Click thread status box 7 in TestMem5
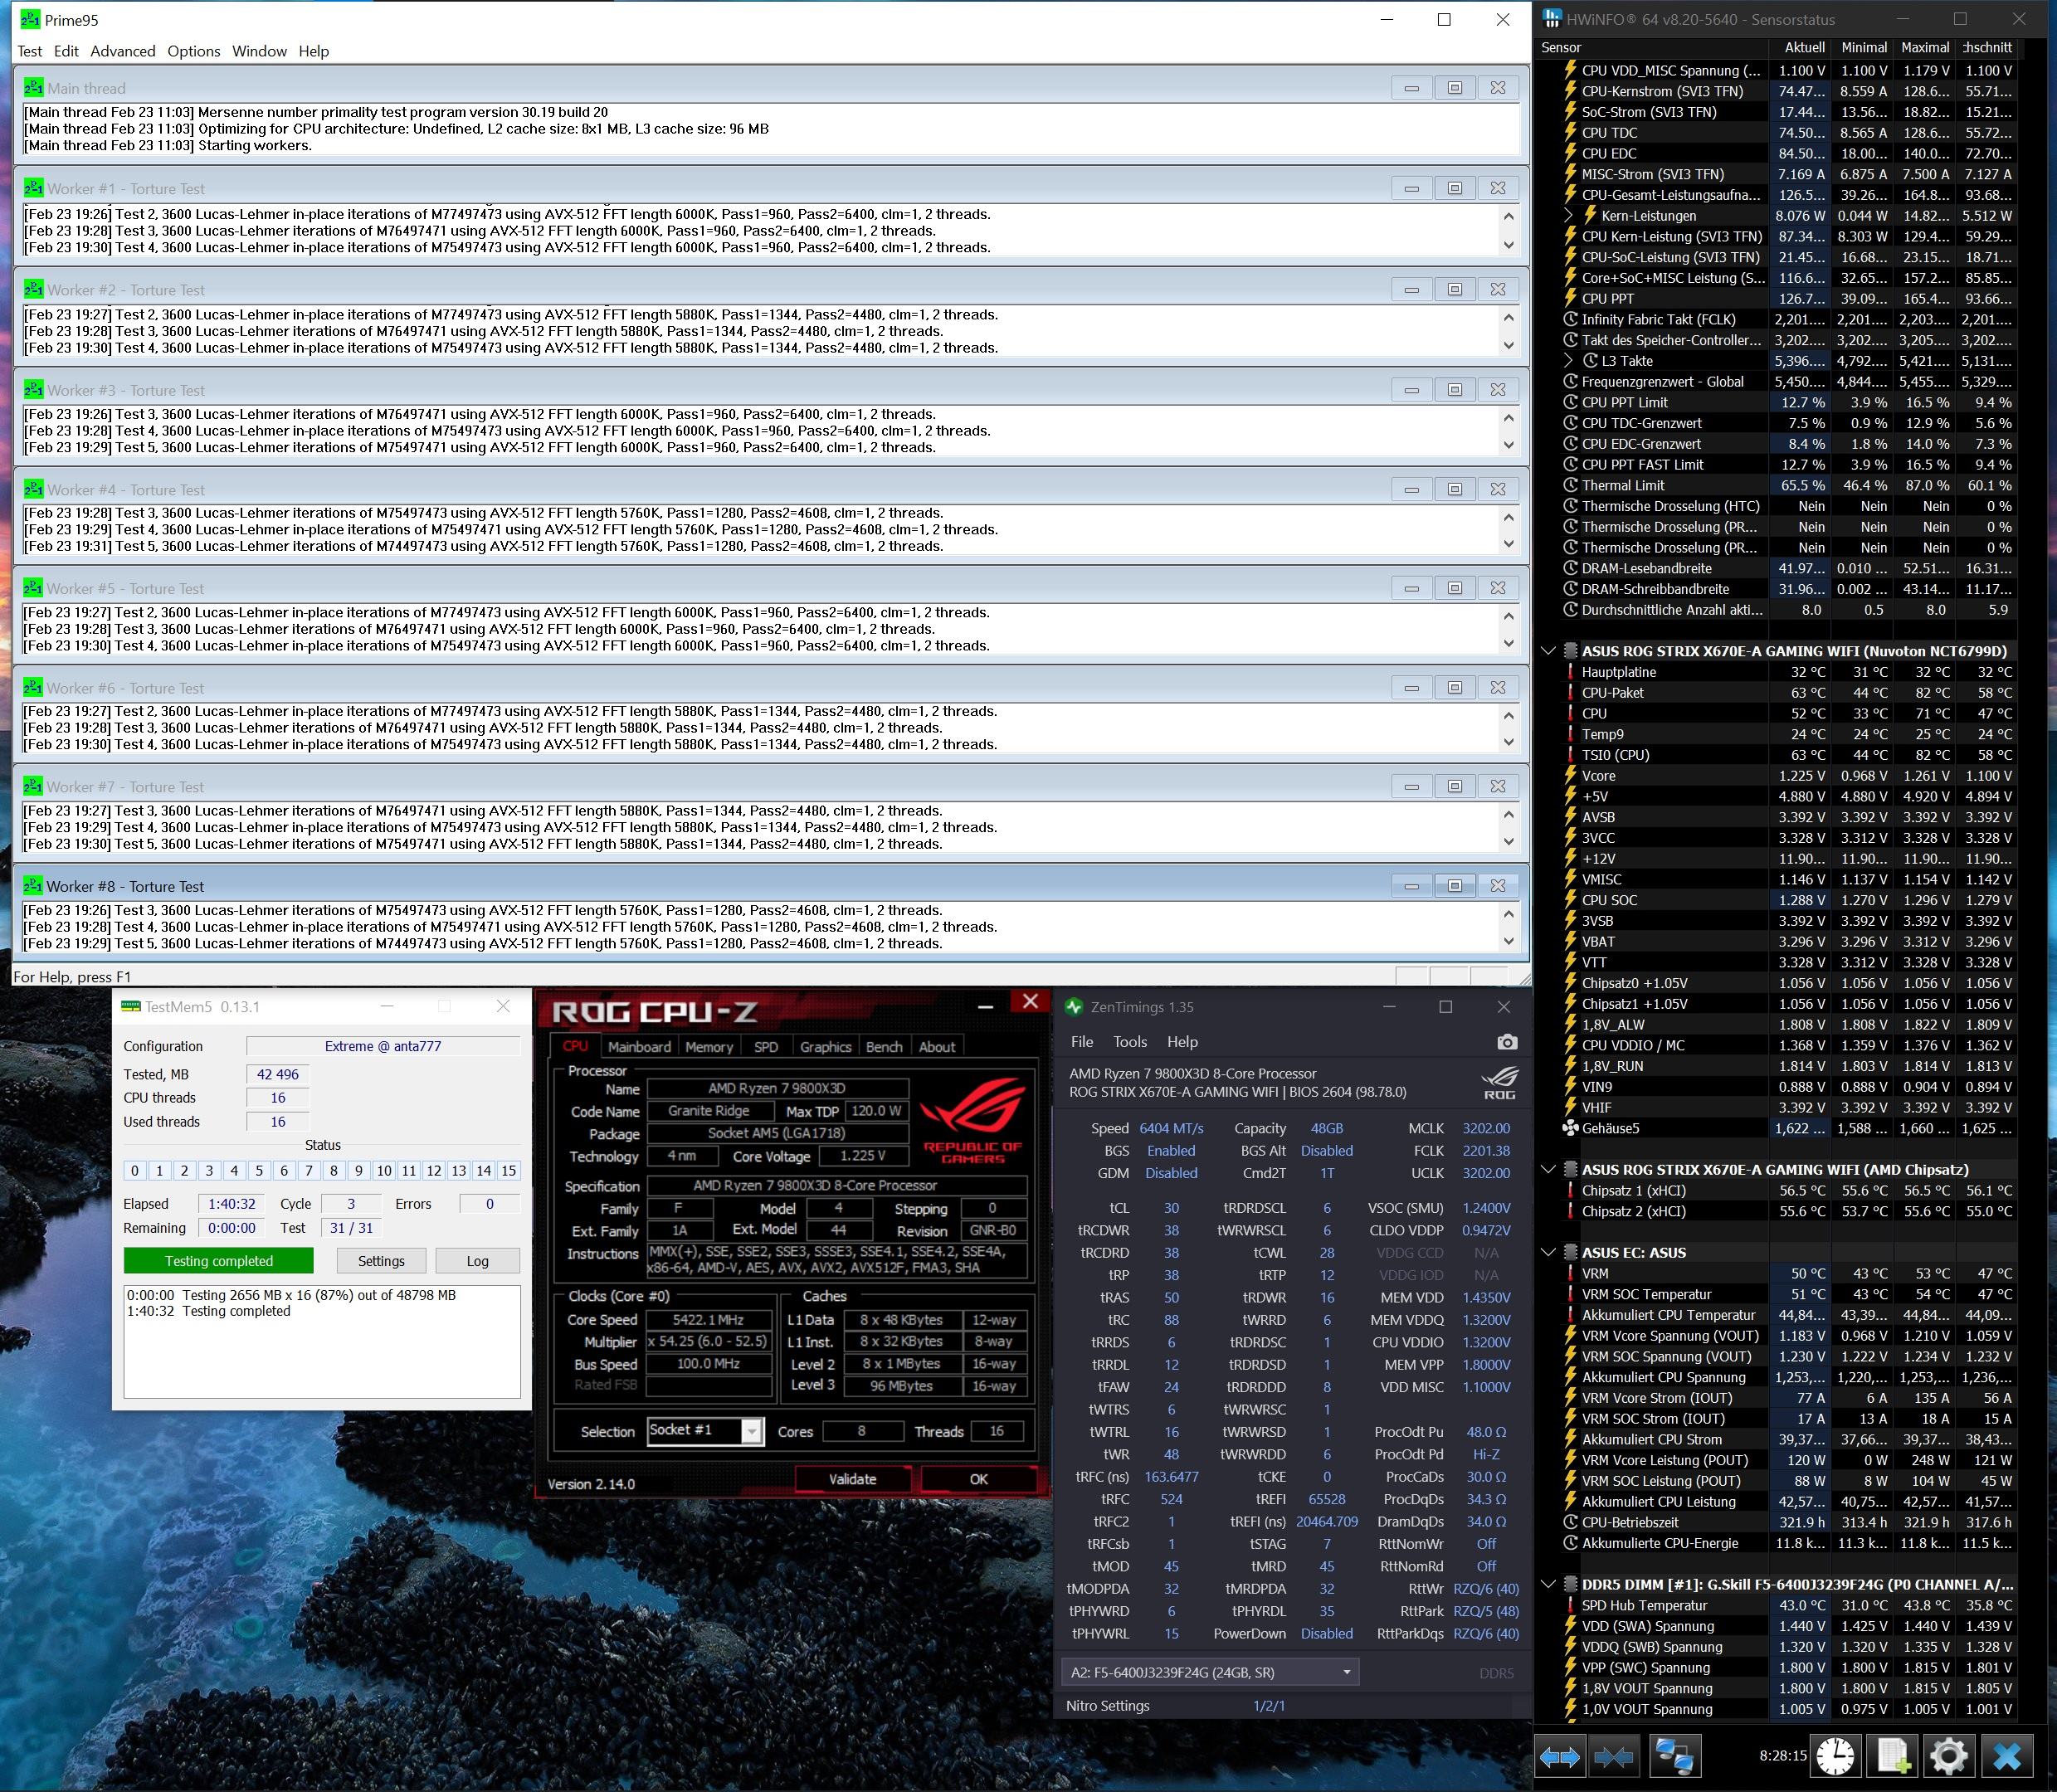2057x1792 pixels. coord(308,1171)
